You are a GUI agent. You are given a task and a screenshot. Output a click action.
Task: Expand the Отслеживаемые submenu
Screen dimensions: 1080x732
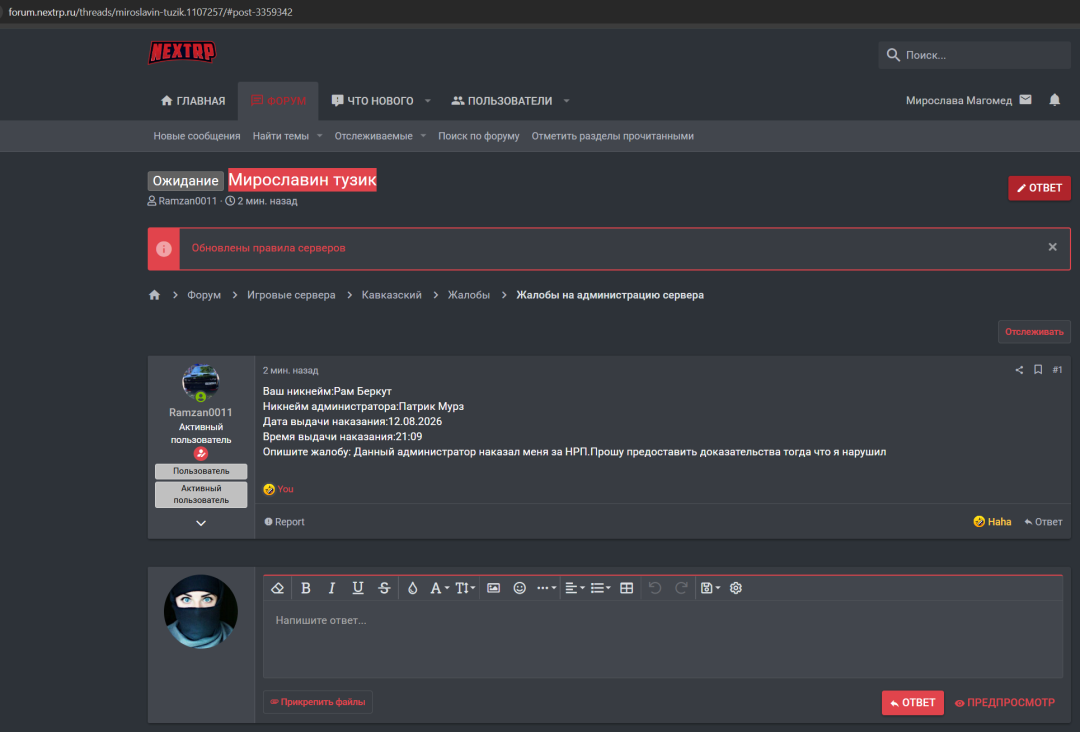(x=423, y=136)
